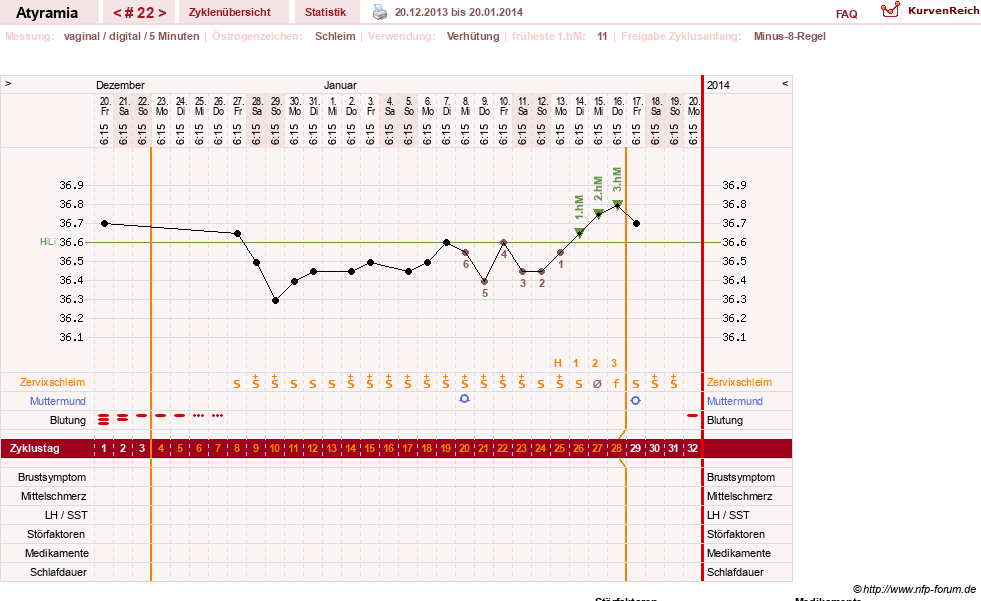Click the 2014 year label

tap(718, 85)
